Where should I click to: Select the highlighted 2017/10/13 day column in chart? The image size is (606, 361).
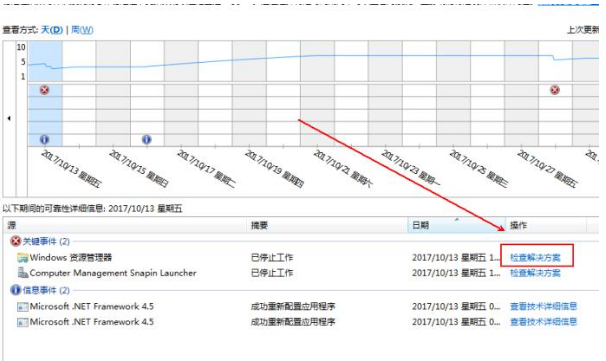pyautogui.click(x=45, y=94)
